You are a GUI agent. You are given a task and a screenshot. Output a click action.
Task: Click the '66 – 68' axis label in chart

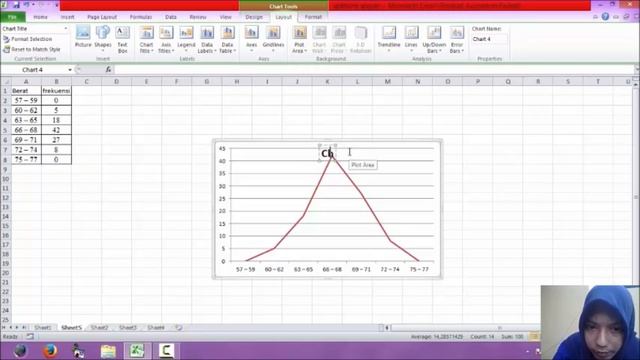[x=332, y=269]
